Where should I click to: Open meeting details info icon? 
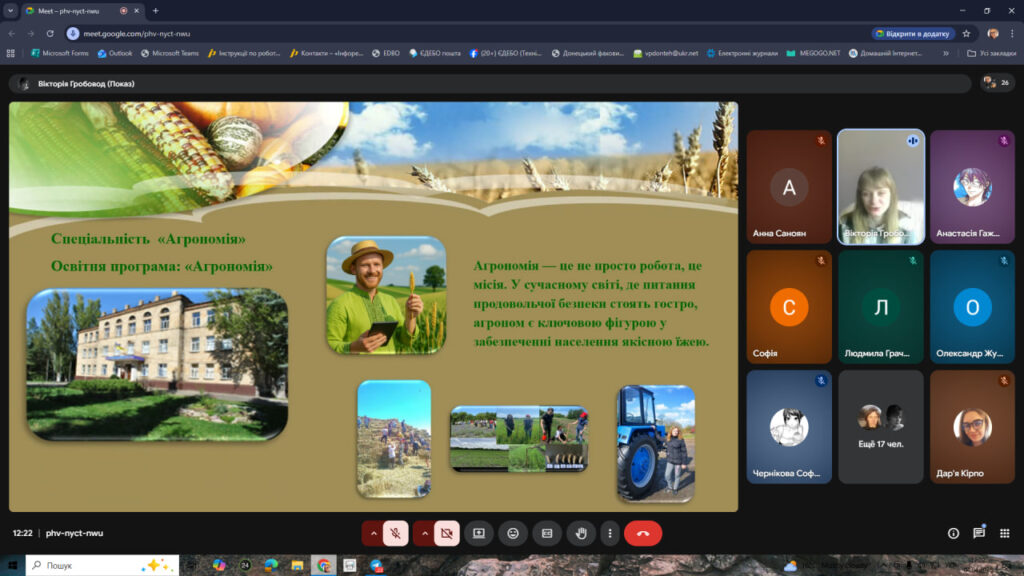953,533
